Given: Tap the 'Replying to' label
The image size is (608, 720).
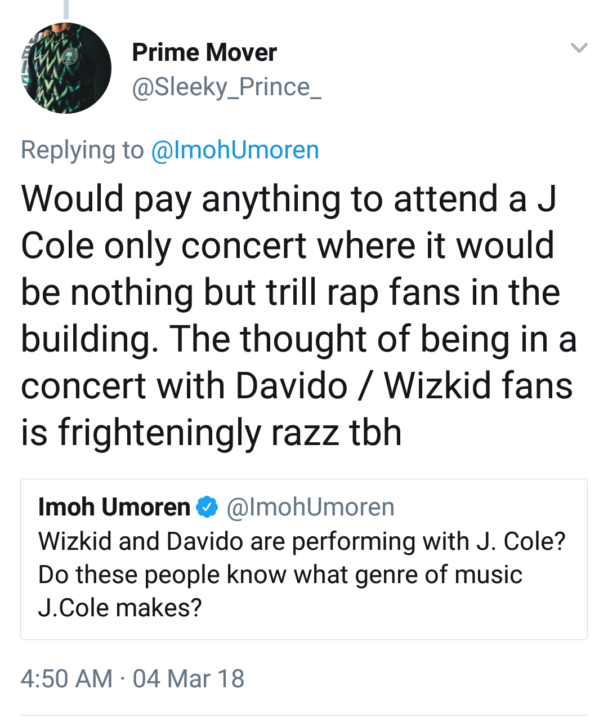Looking at the screenshot, I should pos(82,151).
